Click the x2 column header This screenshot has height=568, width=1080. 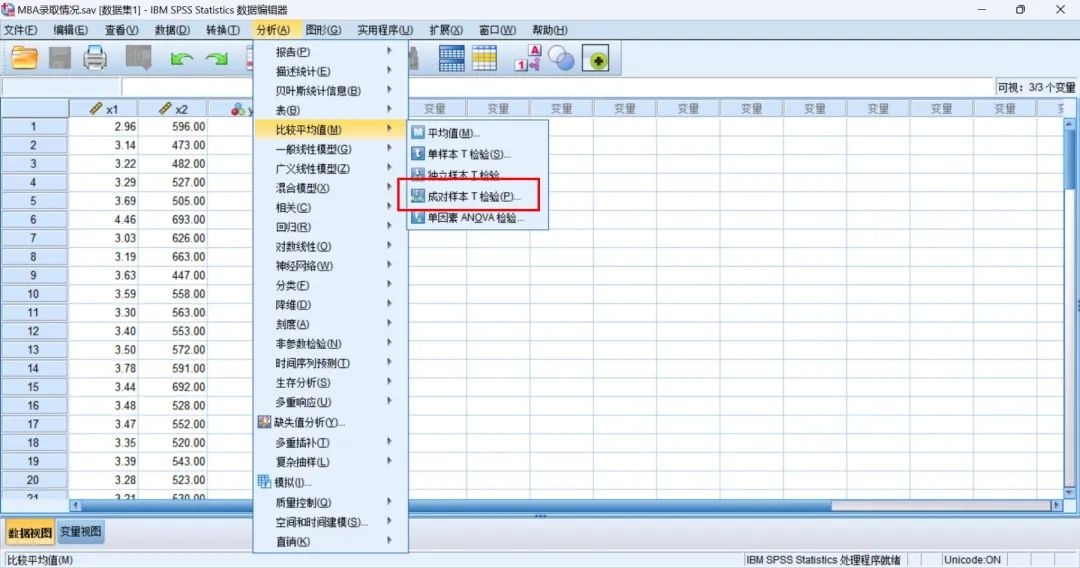(172, 109)
